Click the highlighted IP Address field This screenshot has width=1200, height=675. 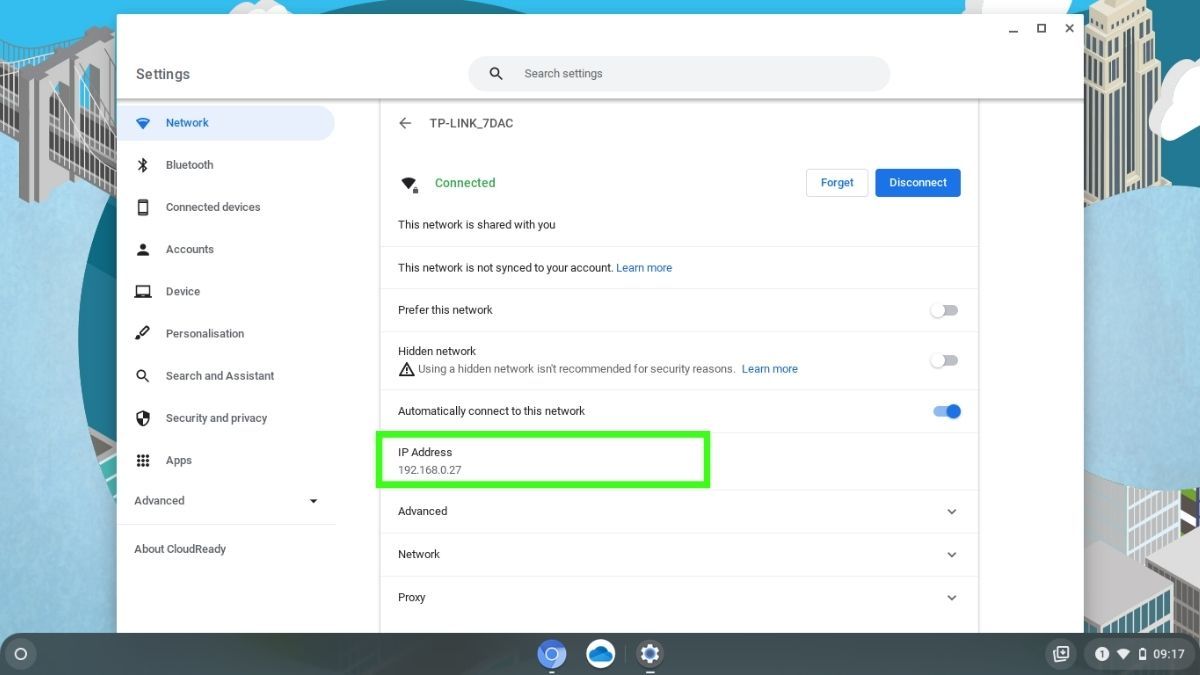pyautogui.click(x=543, y=460)
